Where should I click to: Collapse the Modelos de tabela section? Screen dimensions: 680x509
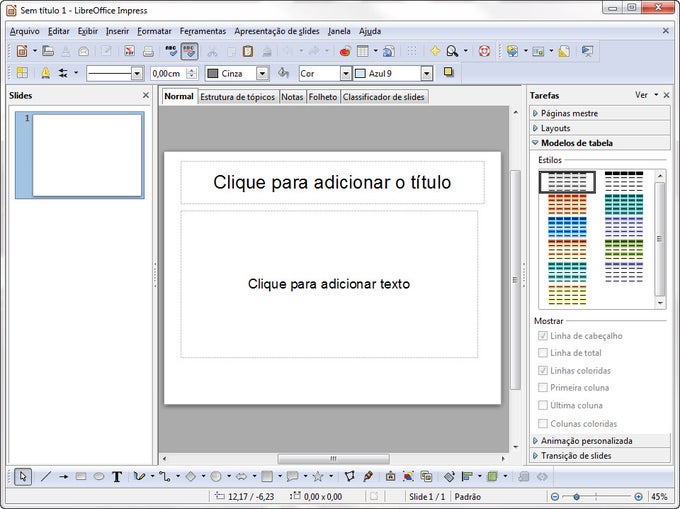600,143
